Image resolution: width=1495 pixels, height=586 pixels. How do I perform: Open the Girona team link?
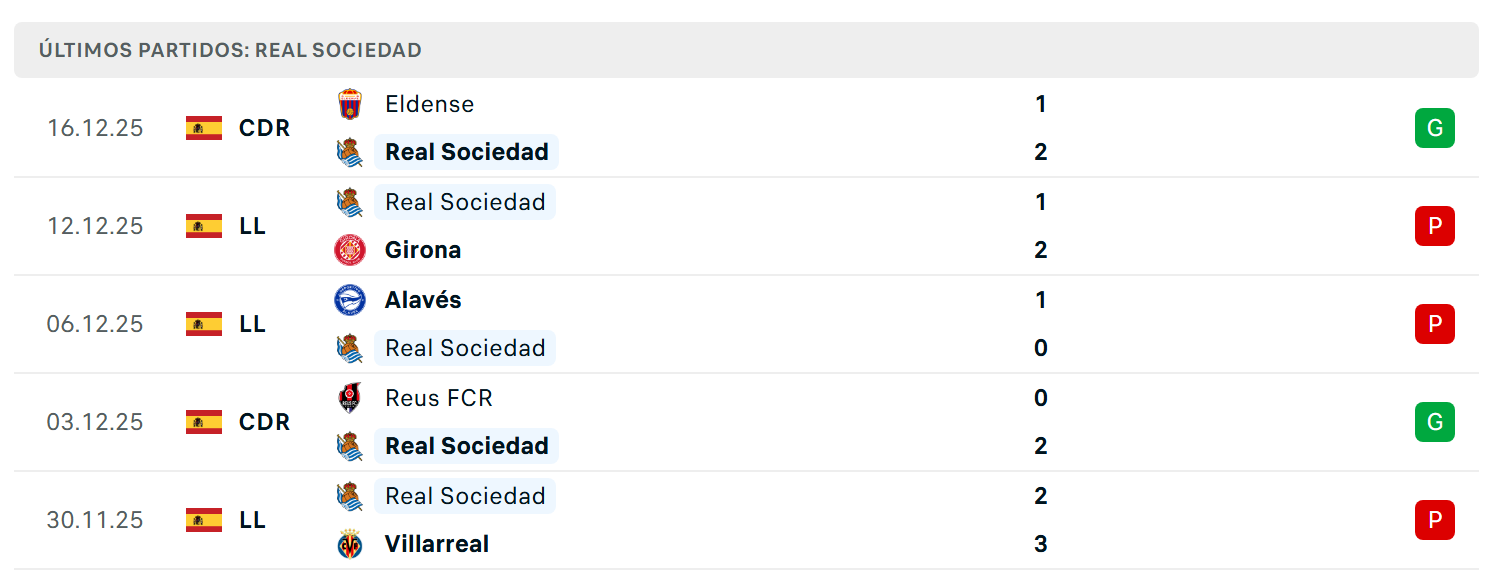tap(423, 250)
